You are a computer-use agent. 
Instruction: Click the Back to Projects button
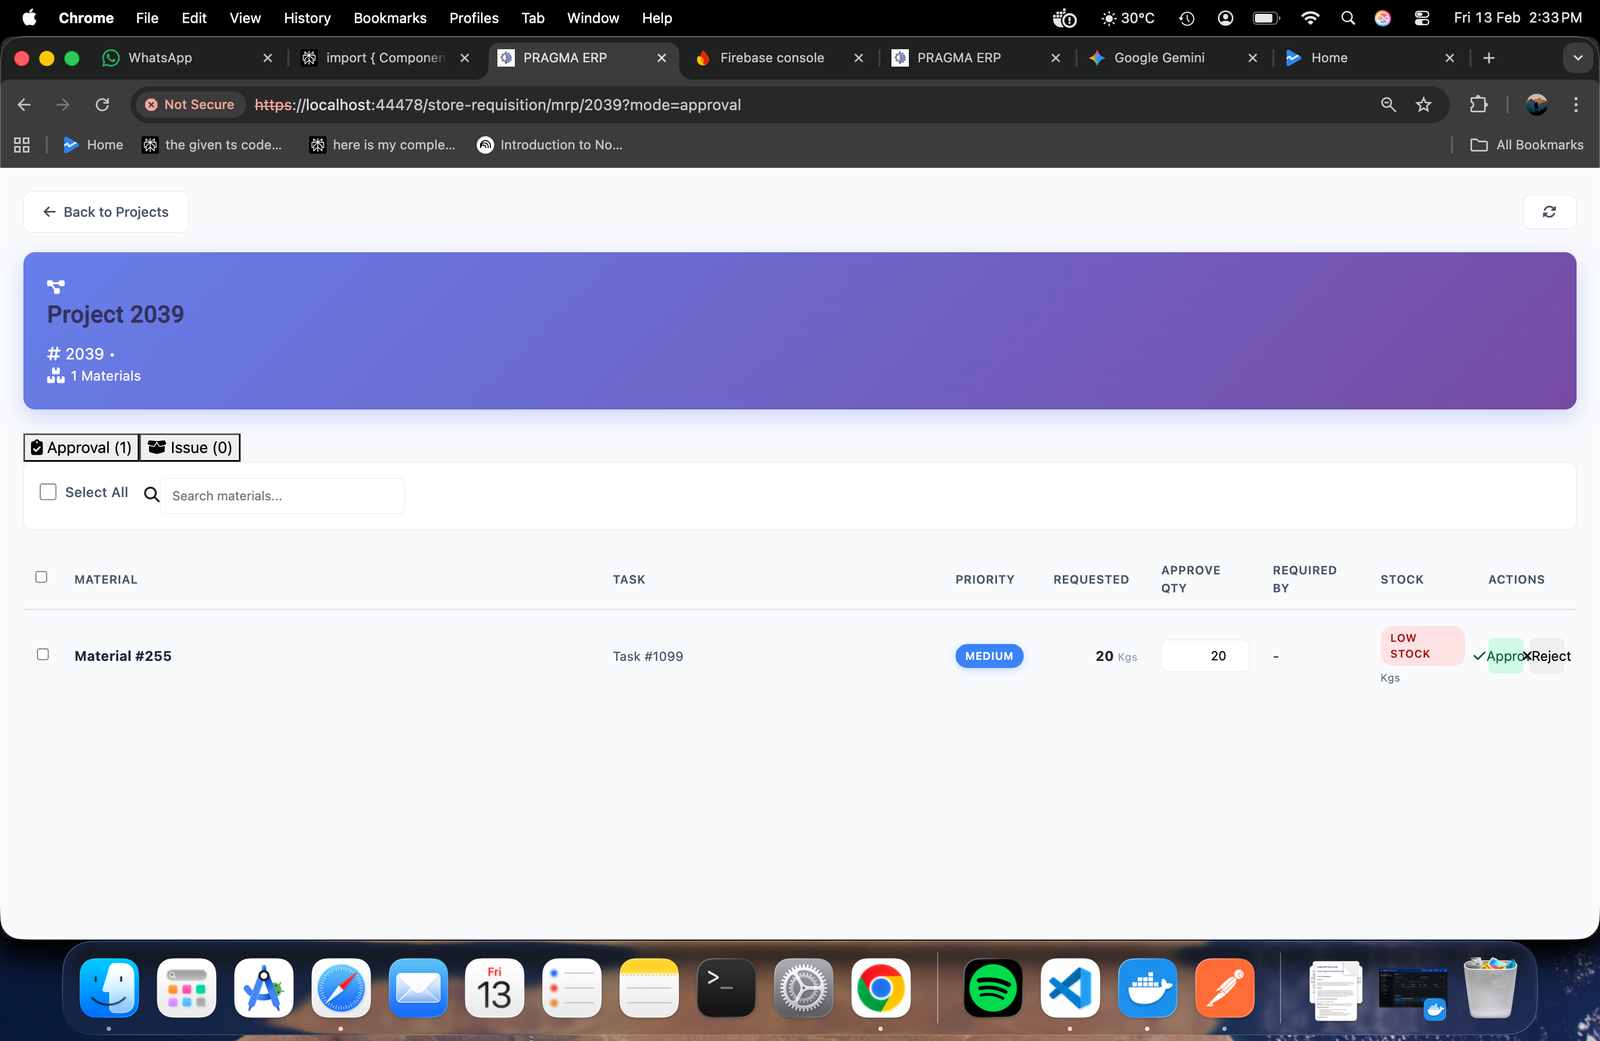(106, 212)
